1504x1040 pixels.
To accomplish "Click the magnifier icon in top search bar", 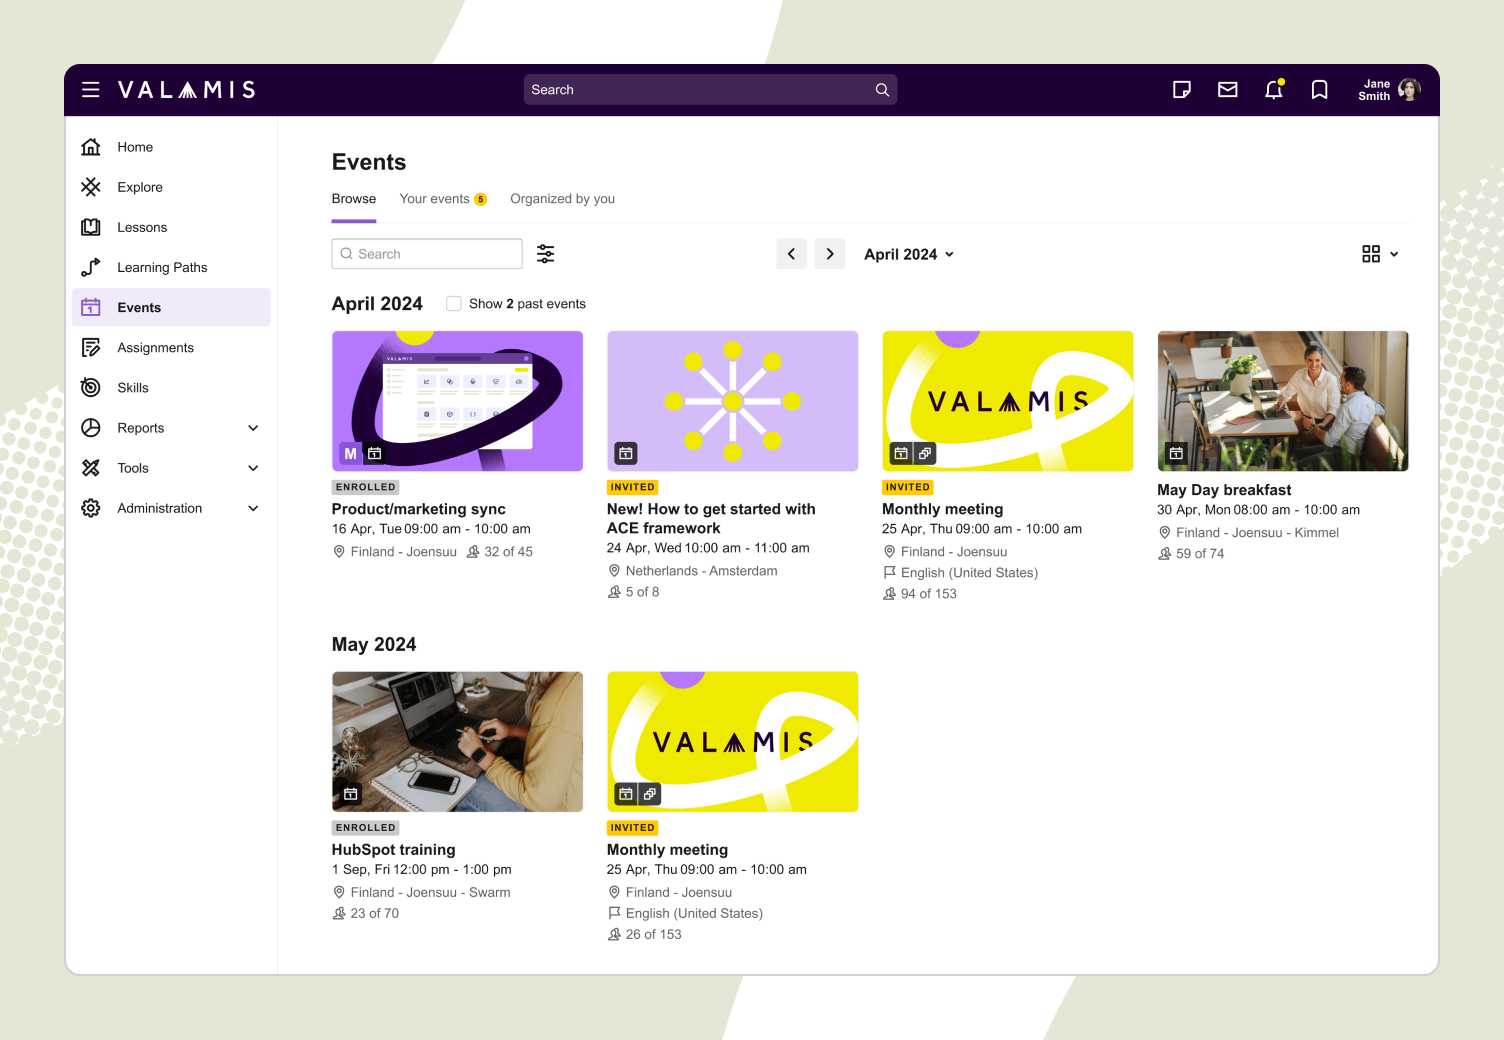I will point(882,90).
